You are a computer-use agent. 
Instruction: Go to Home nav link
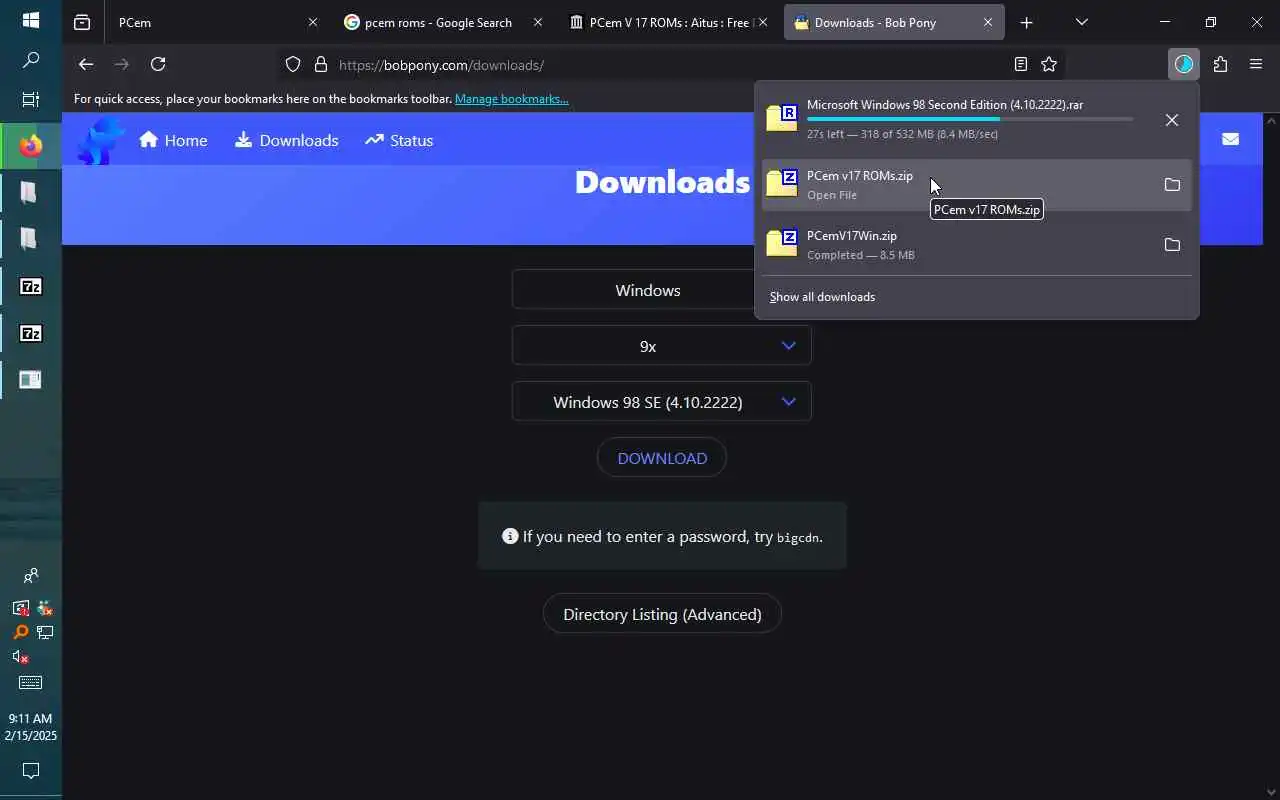tap(173, 140)
